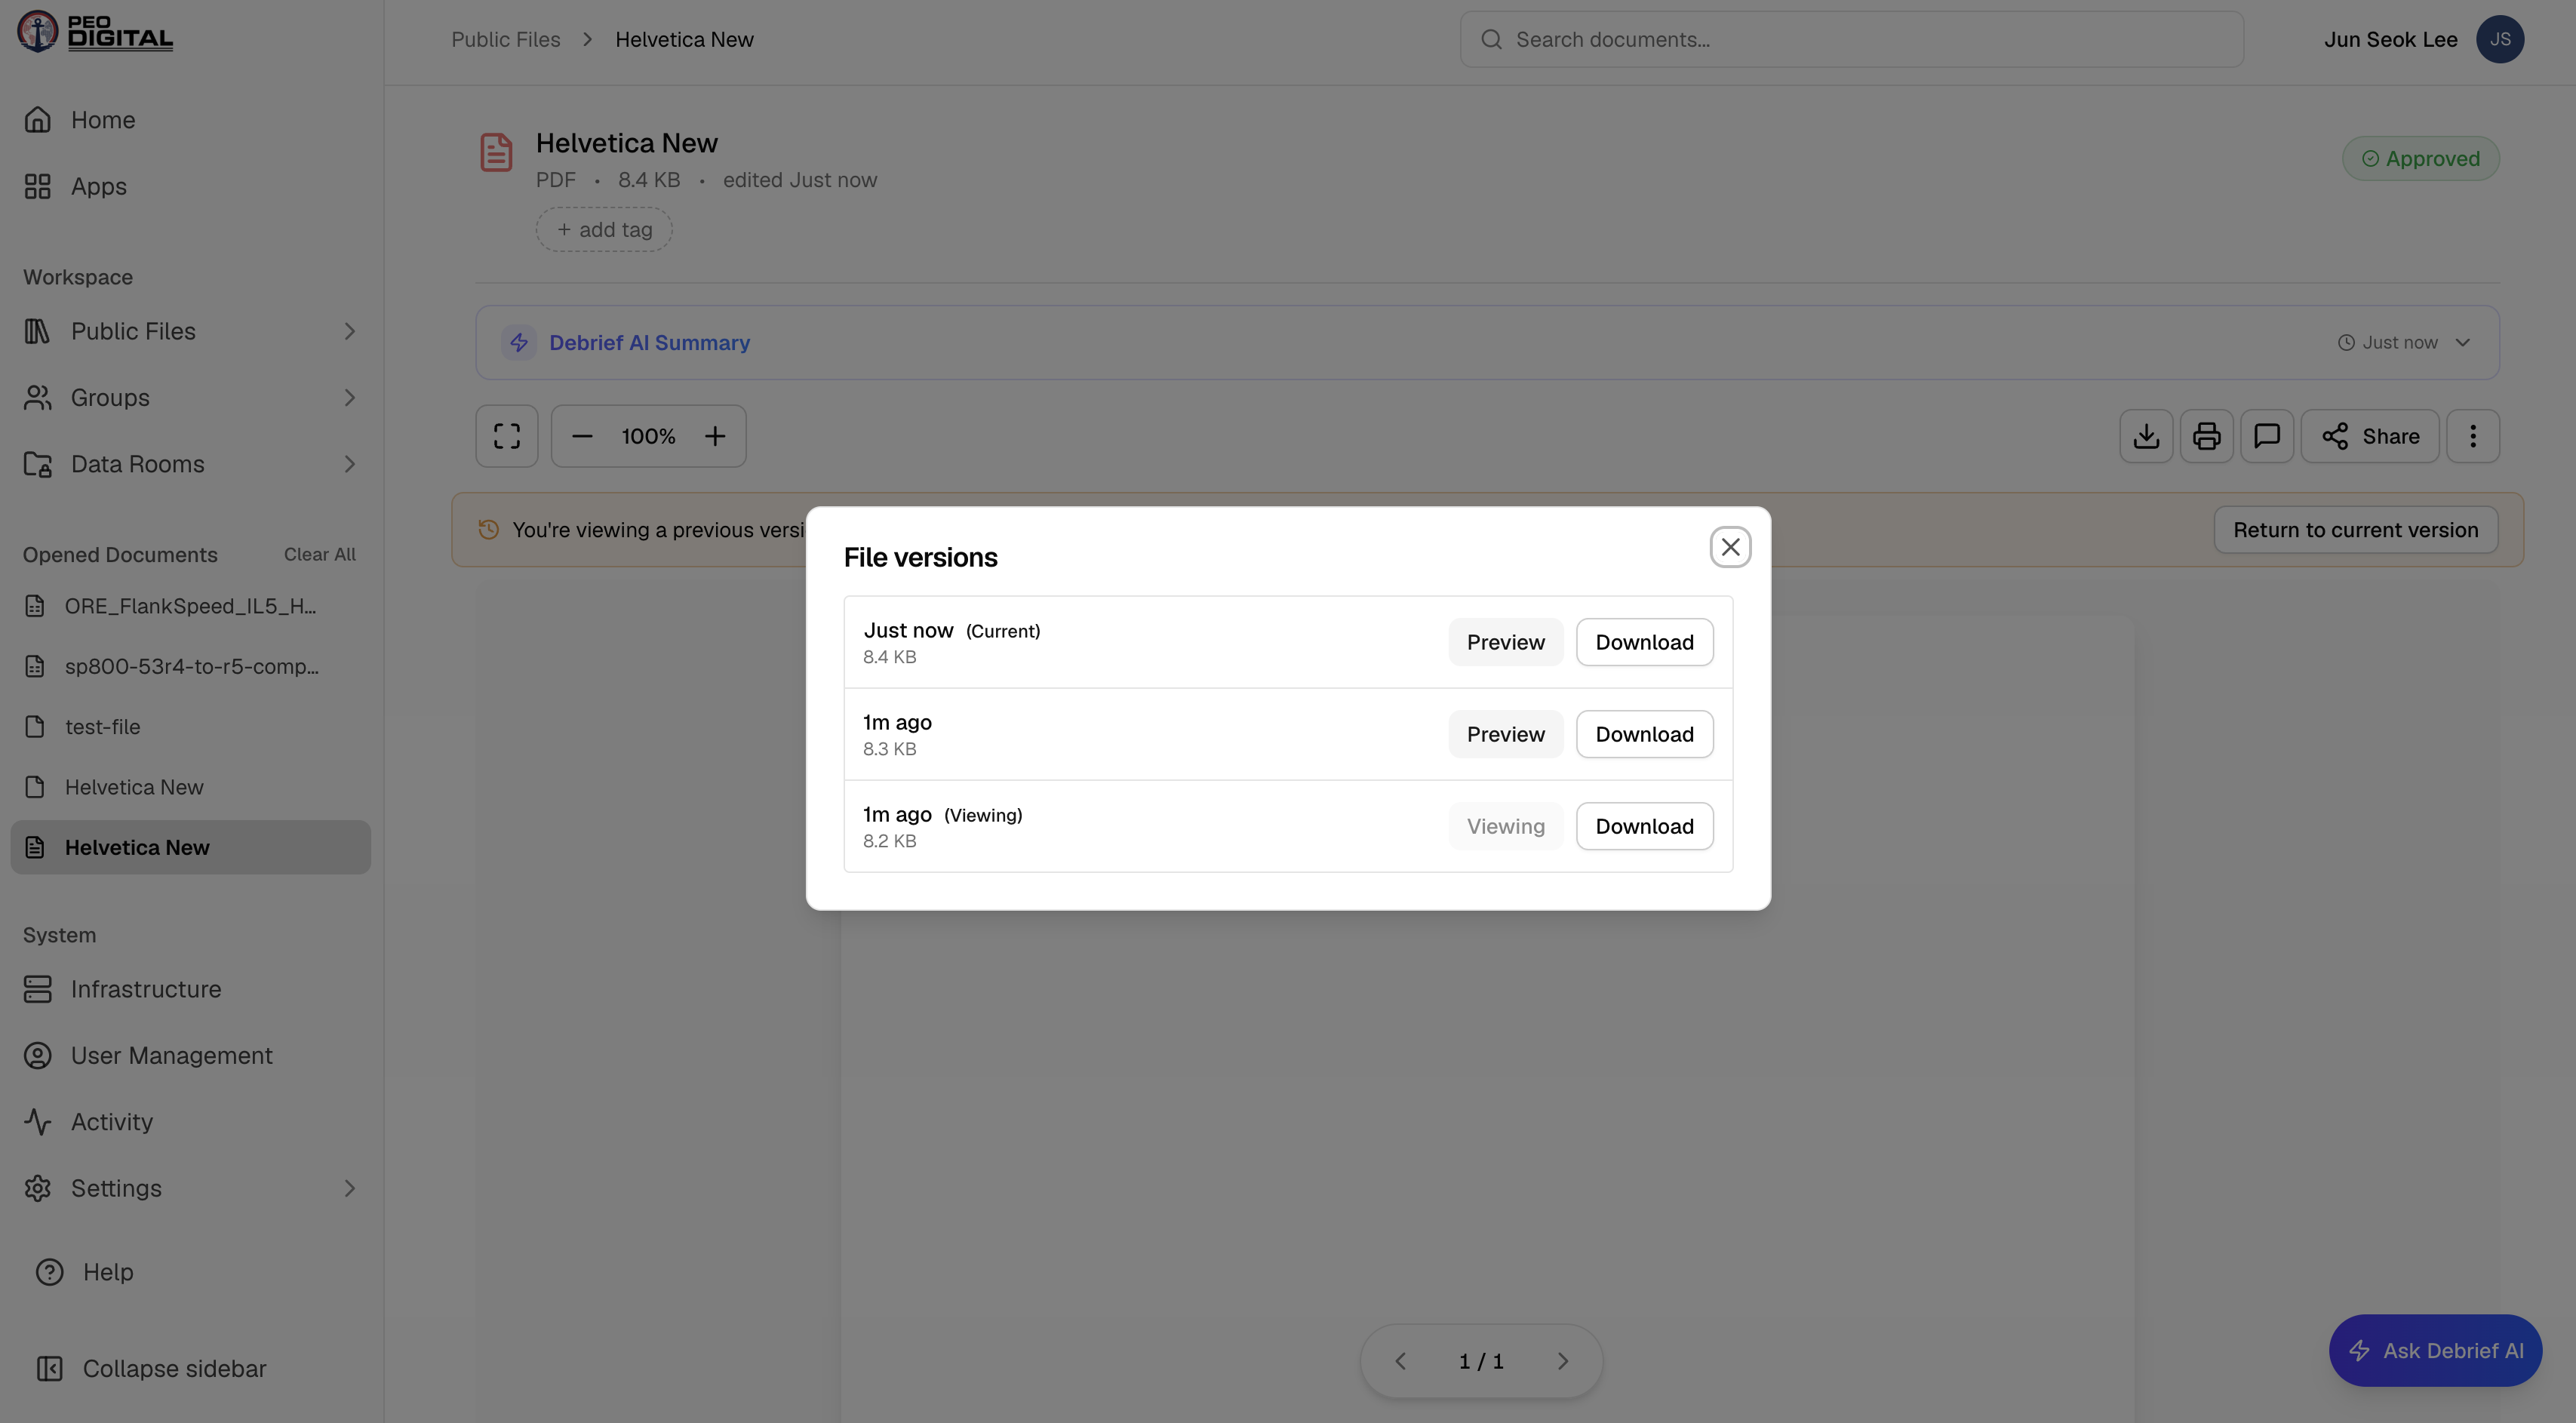The height and width of the screenshot is (1423, 2576).
Task: Click Help question mark icon
Action: (x=50, y=1272)
